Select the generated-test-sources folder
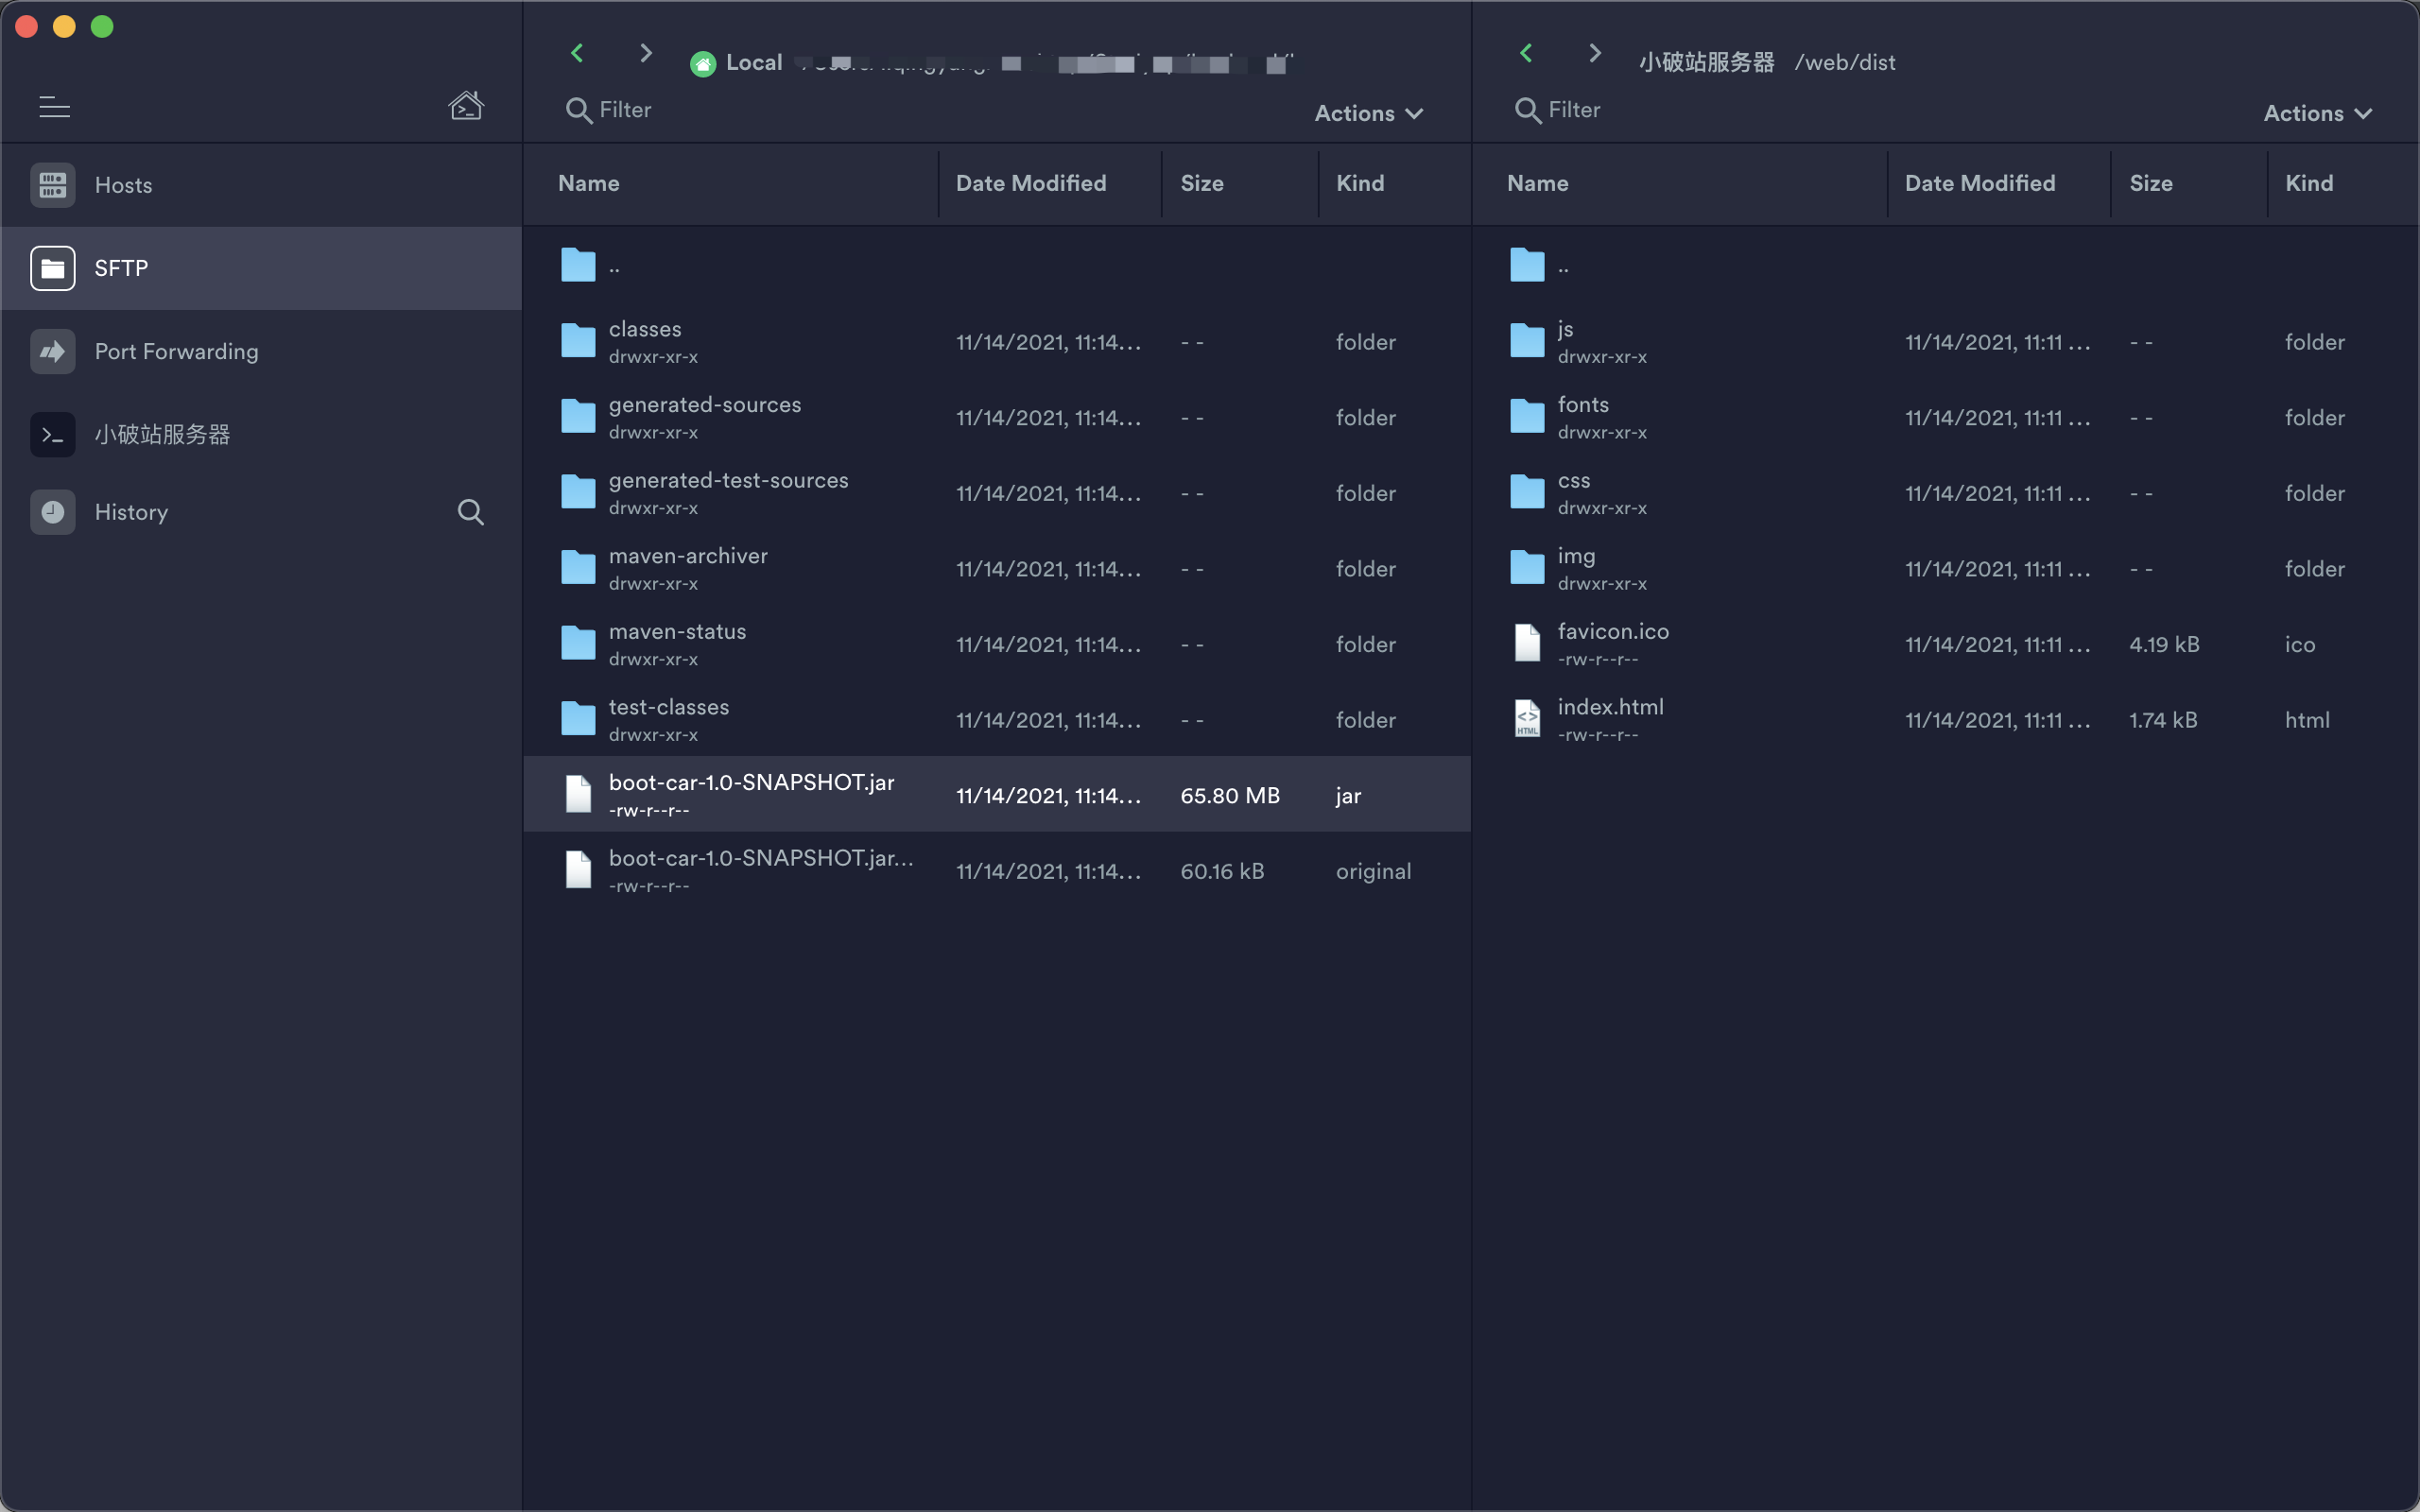The height and width of the screenshot is (1512, 2420). click(x=728, y=481)
